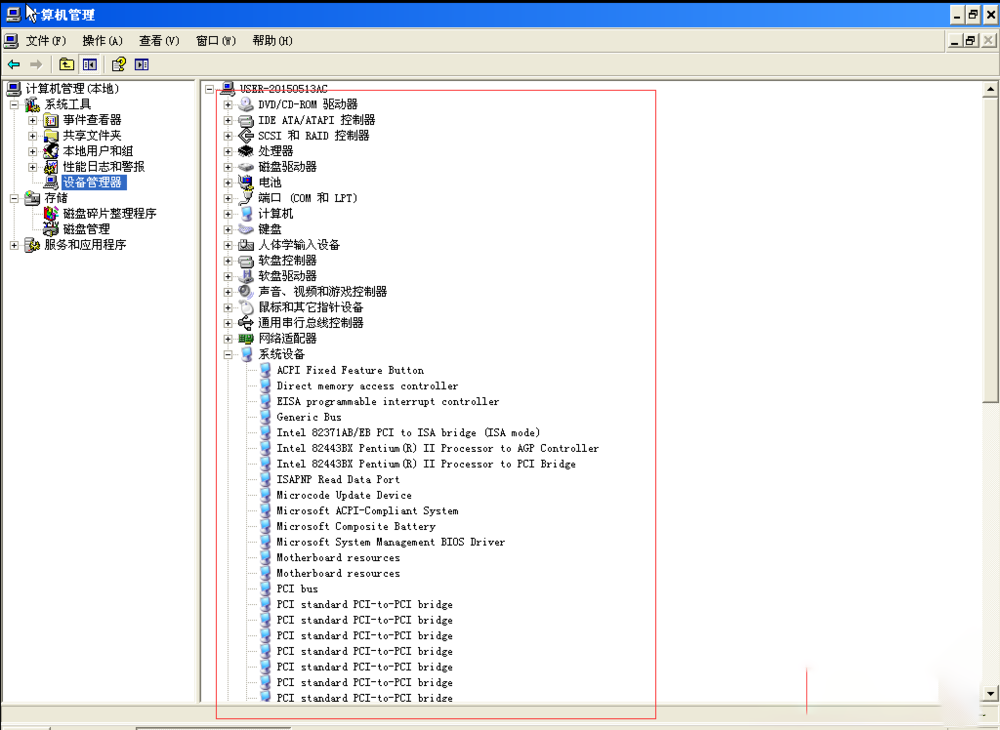The height and width of the screenshot is (730, 1000).
Task: Toggle the console tree visibility toolbar button
Action: tap(89, 64)
